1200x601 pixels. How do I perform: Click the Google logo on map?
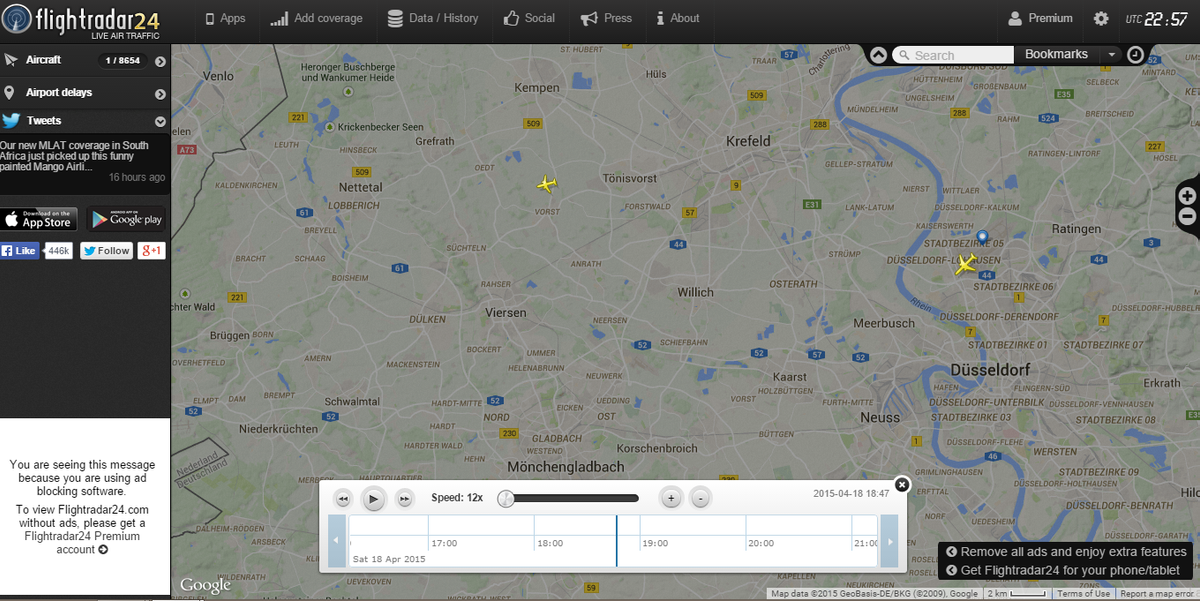click(x=205, y=585)
